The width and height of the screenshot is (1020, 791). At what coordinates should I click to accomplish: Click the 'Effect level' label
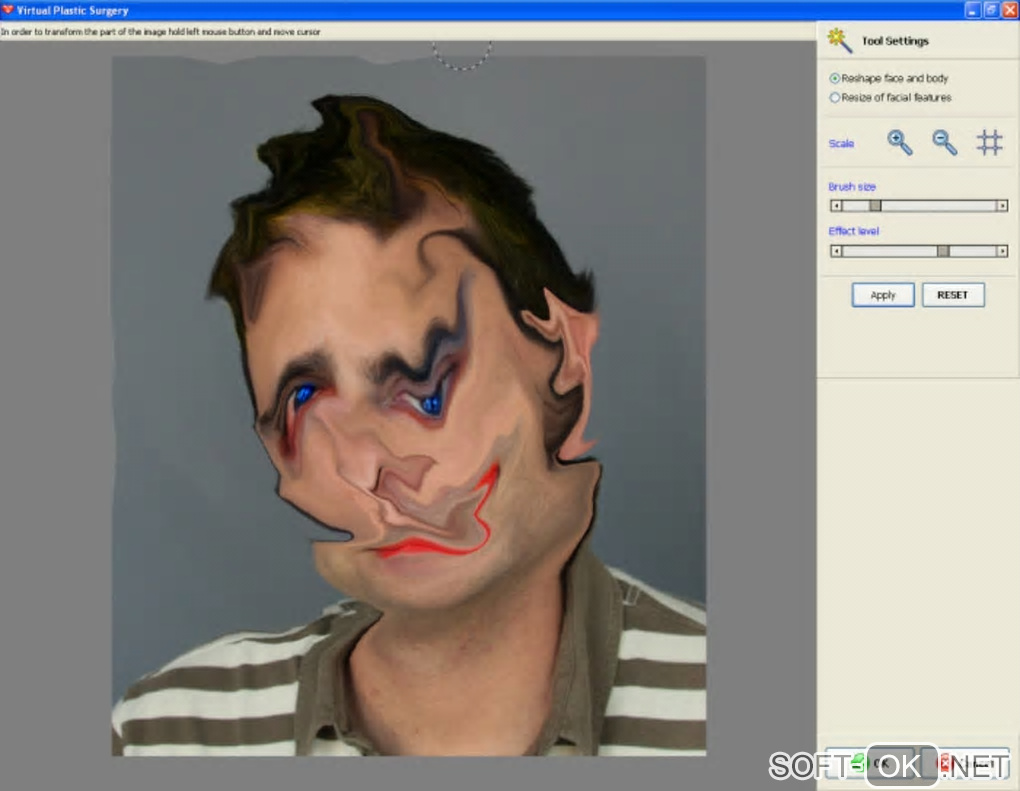coord(853,231)
